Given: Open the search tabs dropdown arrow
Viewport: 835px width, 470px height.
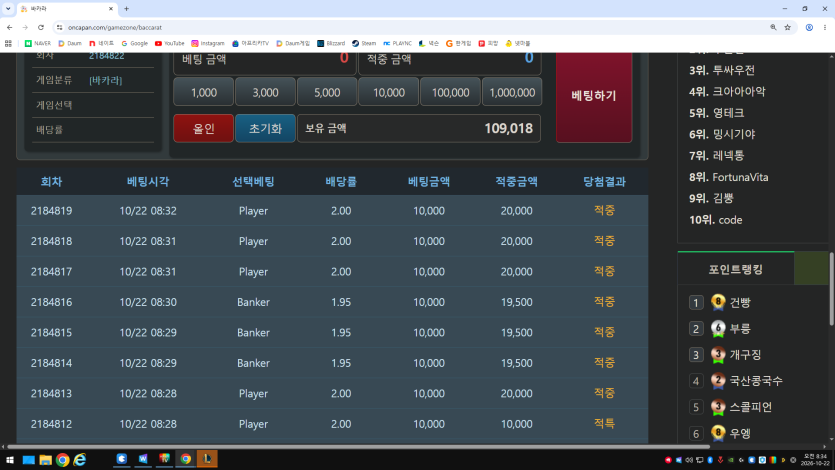Looking at the screenshot, I should click(8, 9).
